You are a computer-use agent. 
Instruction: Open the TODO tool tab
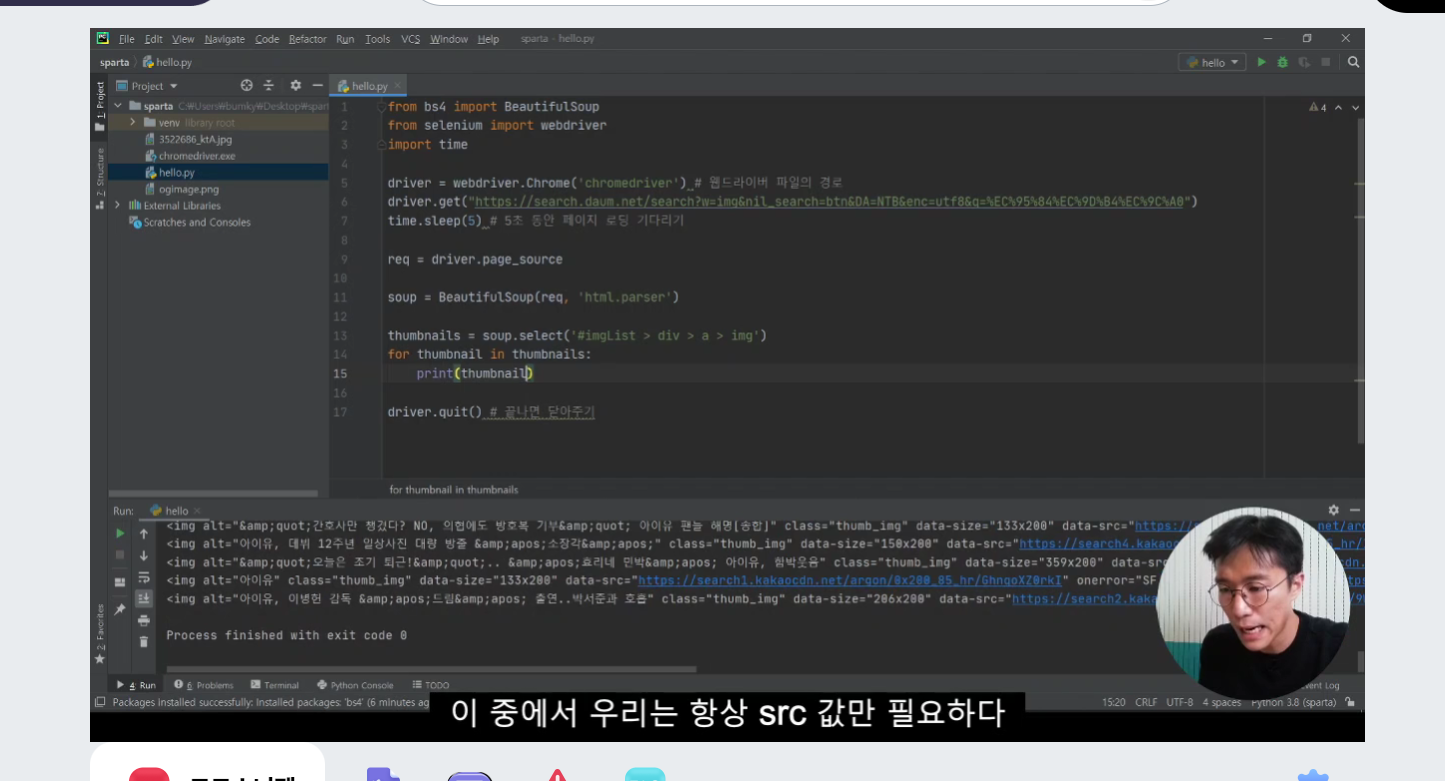point(431,685)
